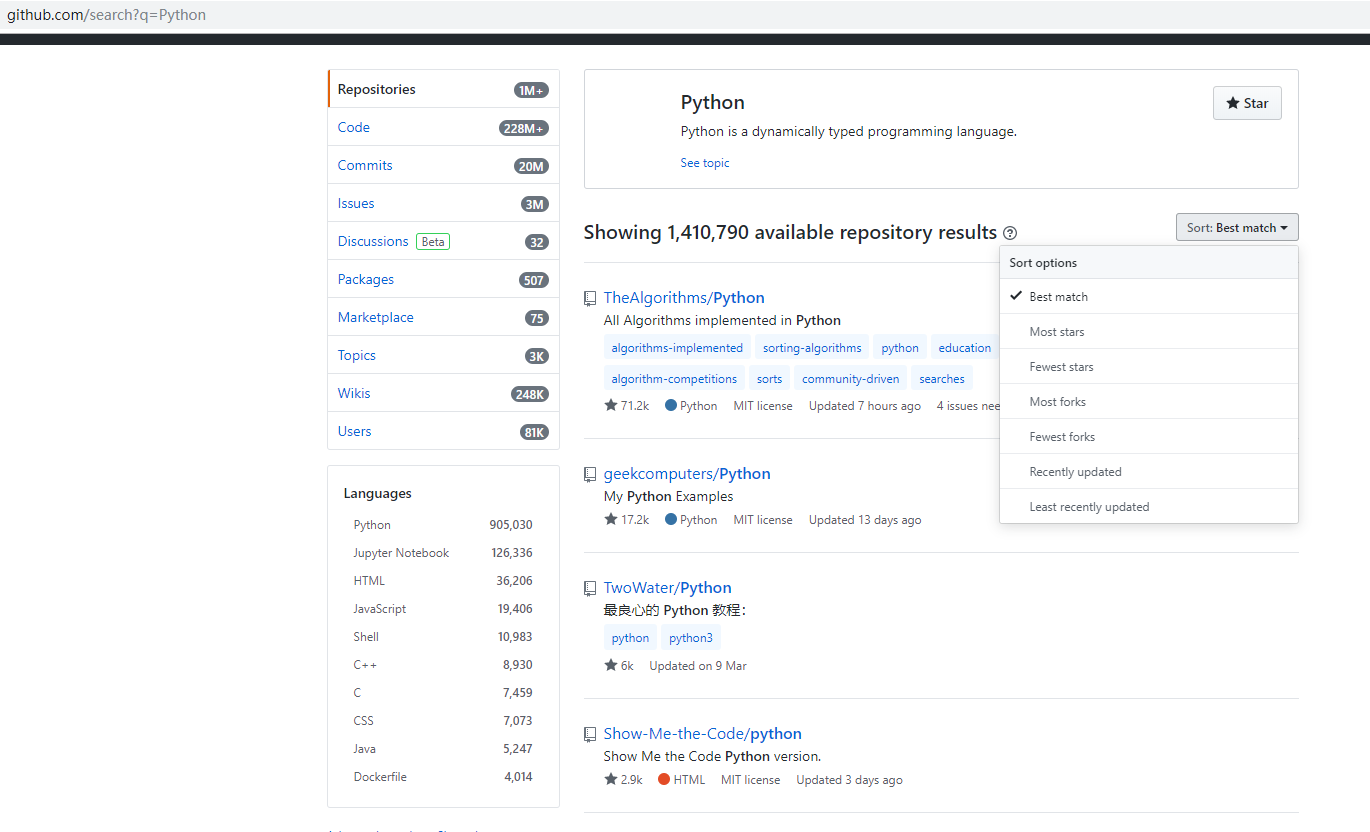Viewport: 1370px width, 832px height.
Task: Filter results by Jupyter Notebook language
Action: [x=443, y=553]
